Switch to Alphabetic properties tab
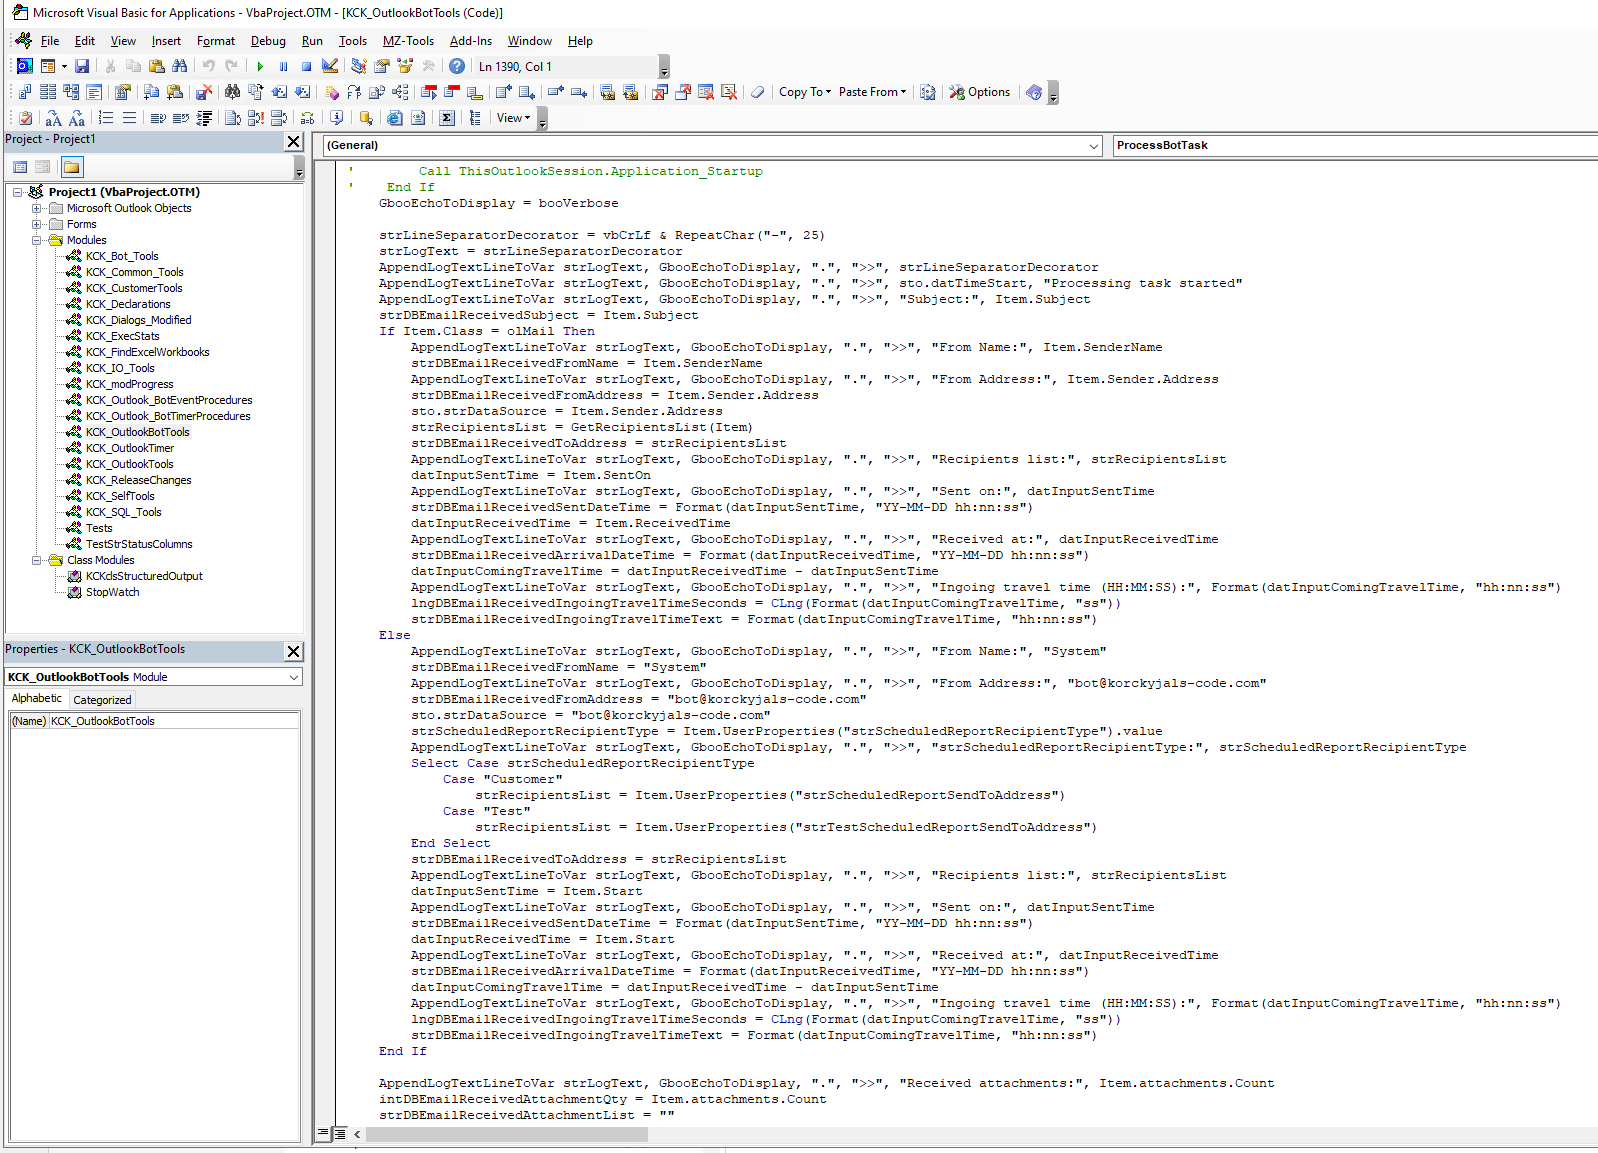1598x1153 pixels. (x=37, y=699)
